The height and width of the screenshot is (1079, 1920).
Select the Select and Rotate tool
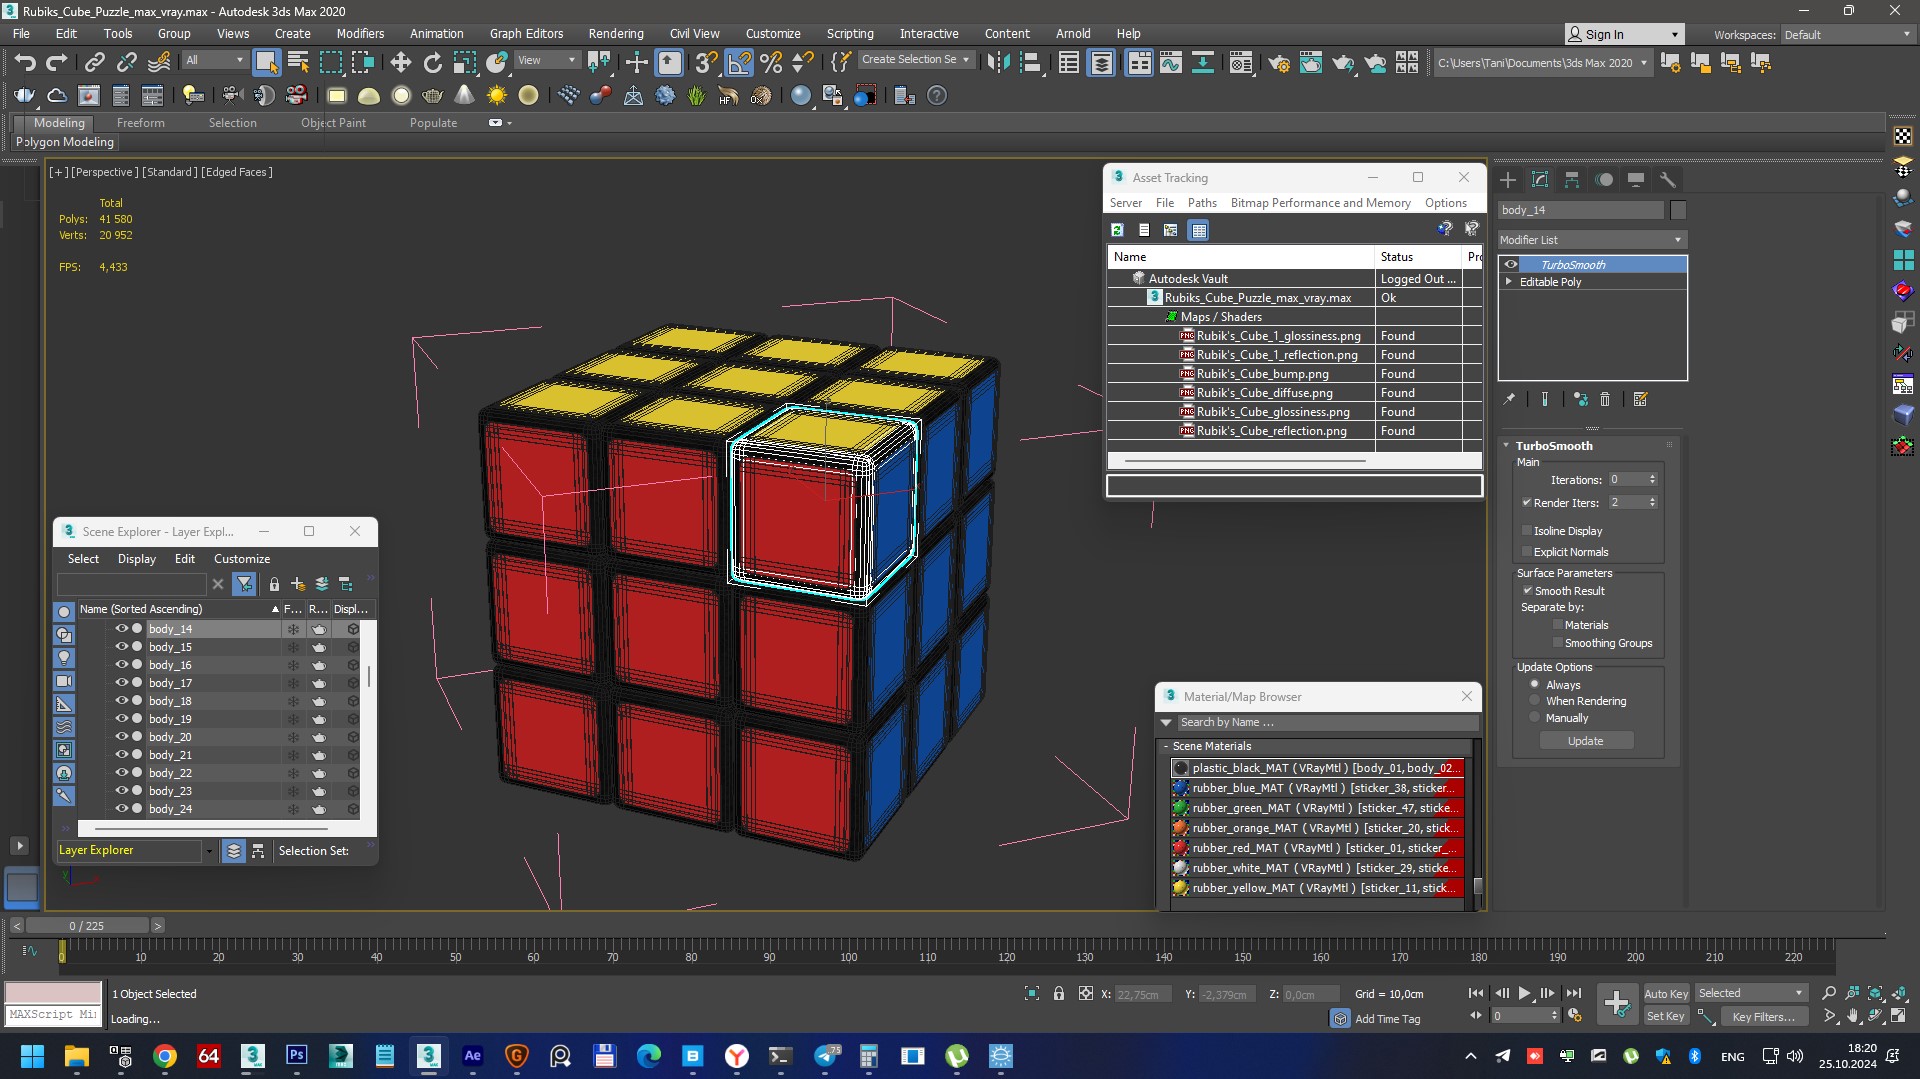(433, 63)
